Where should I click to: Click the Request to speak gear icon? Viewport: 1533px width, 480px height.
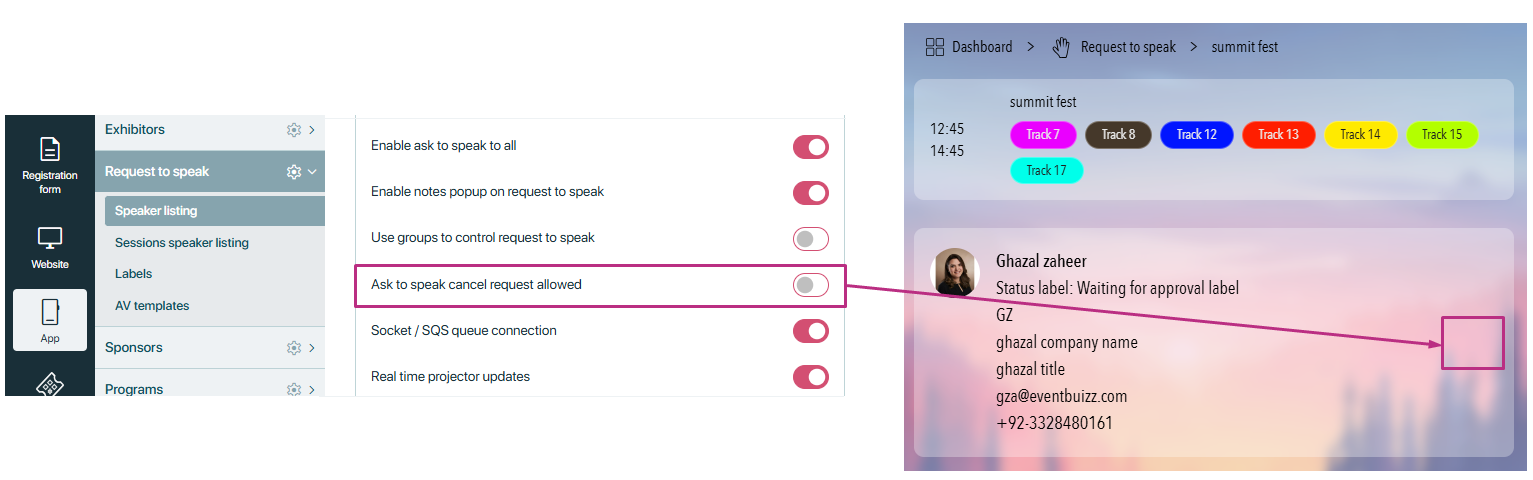click(x=293, y=172)
